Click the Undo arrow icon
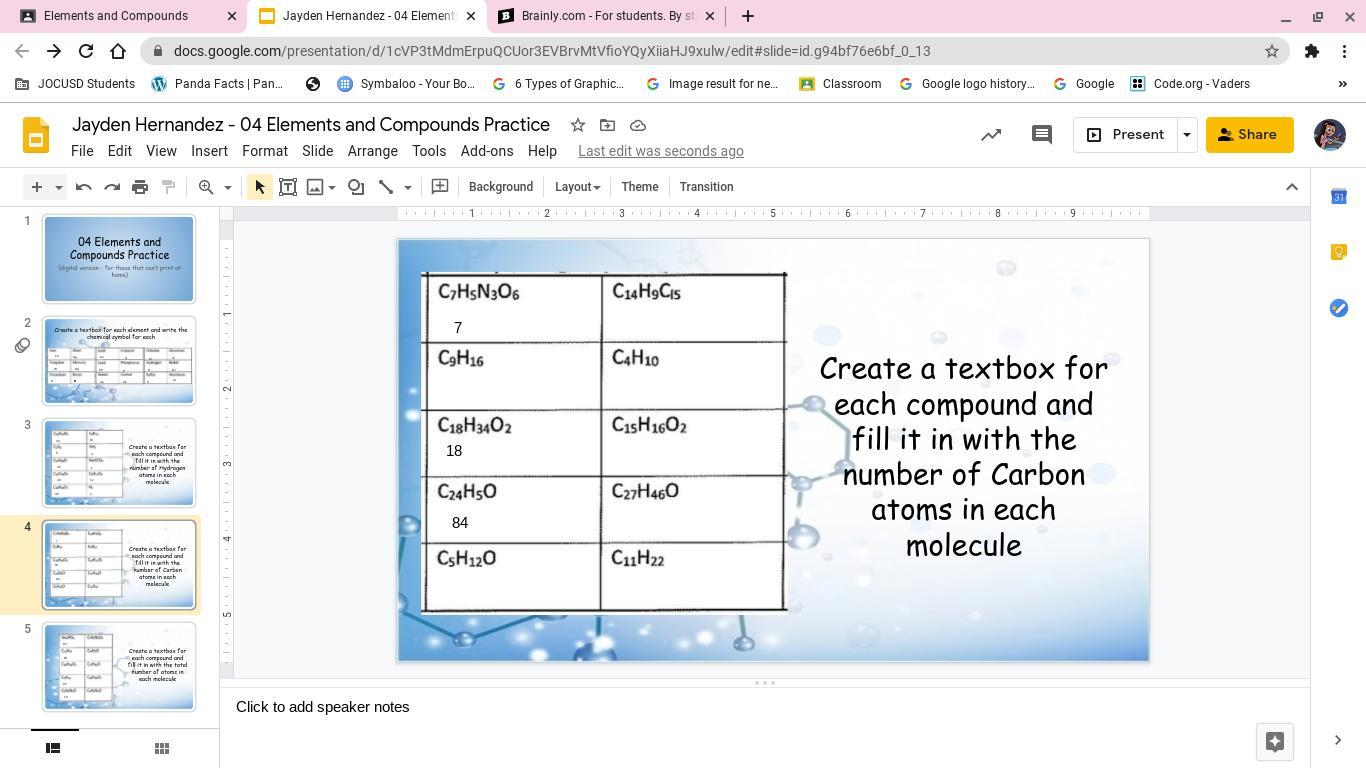Screen dimensions: 1366x768 coord(84,187)
